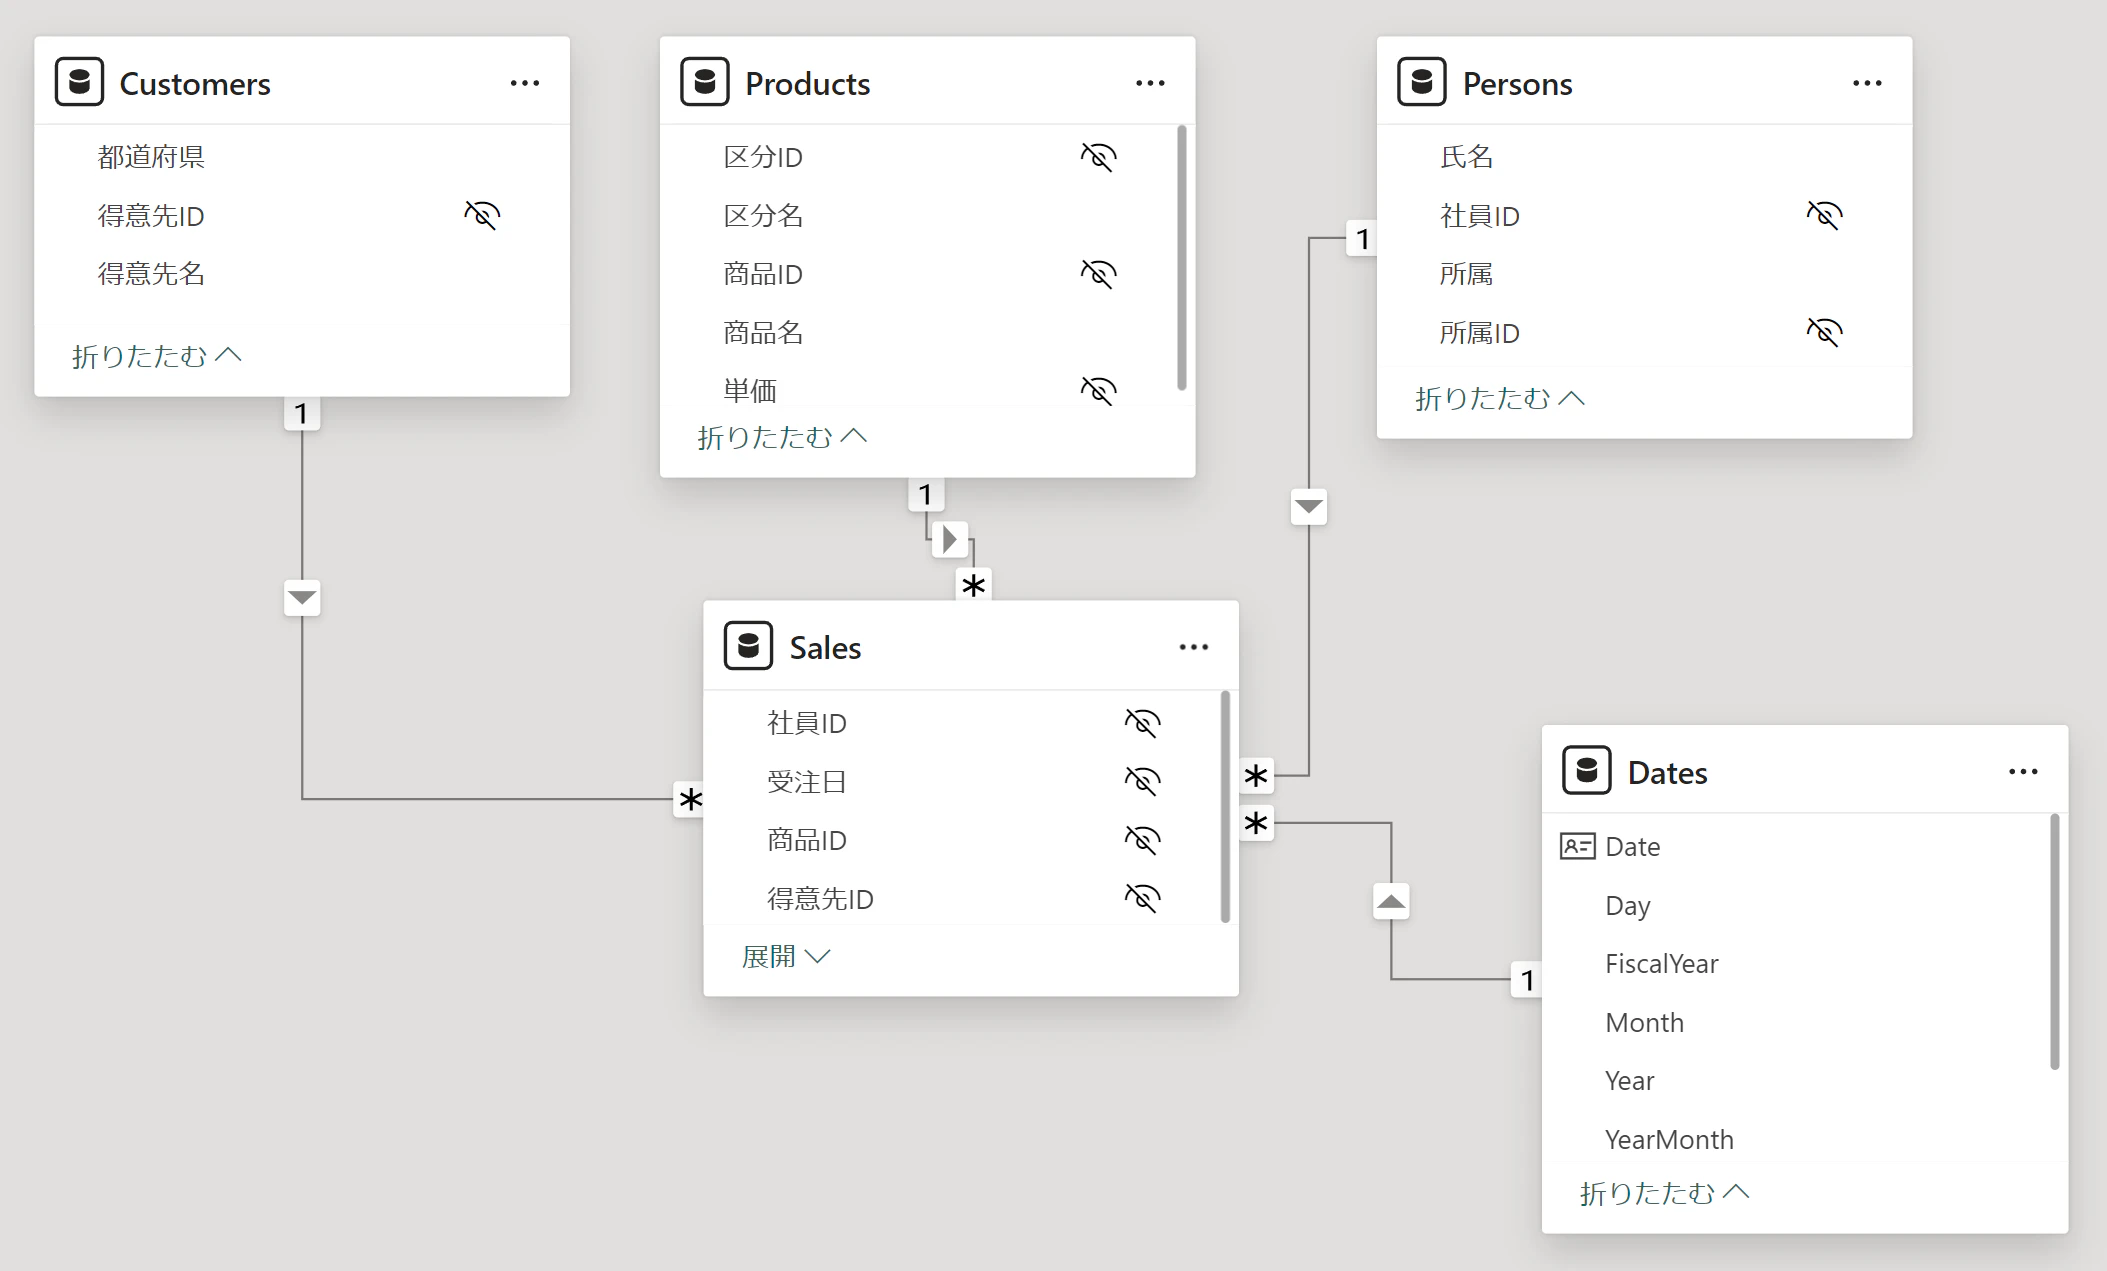This screenshot has height=1271, width=2107.
Task: Collapse the Dates table with 折りたたむ
Action: (x=1664, y=1193)
